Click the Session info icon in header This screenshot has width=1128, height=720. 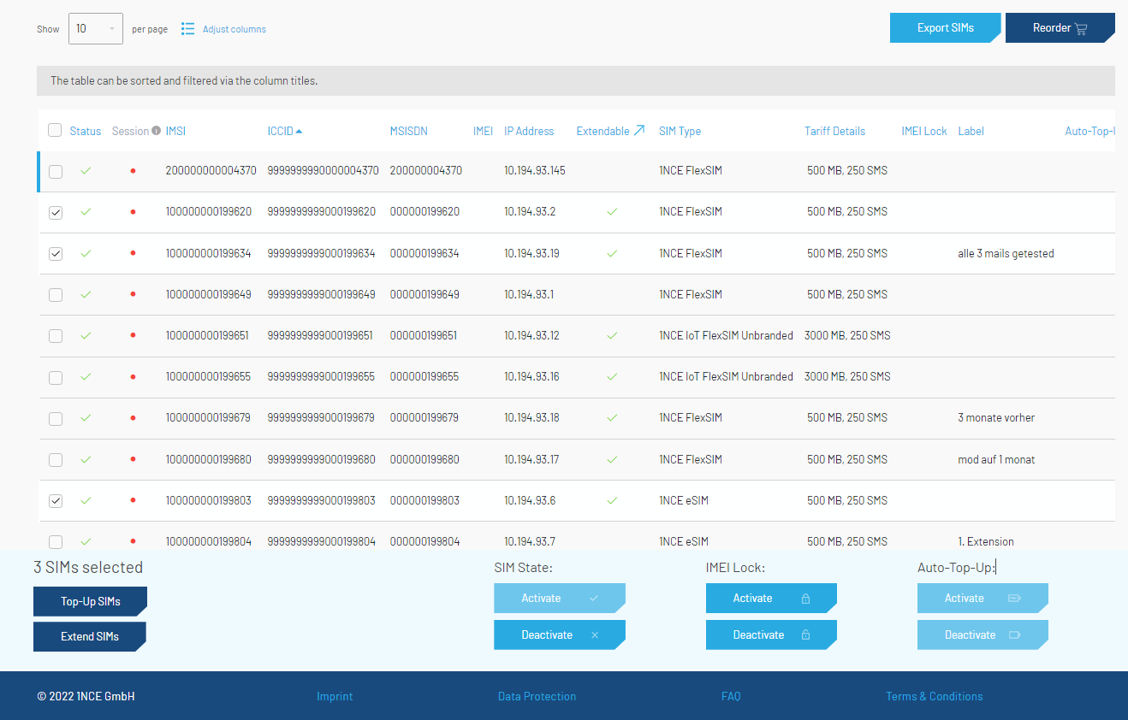tap(156, 131)
